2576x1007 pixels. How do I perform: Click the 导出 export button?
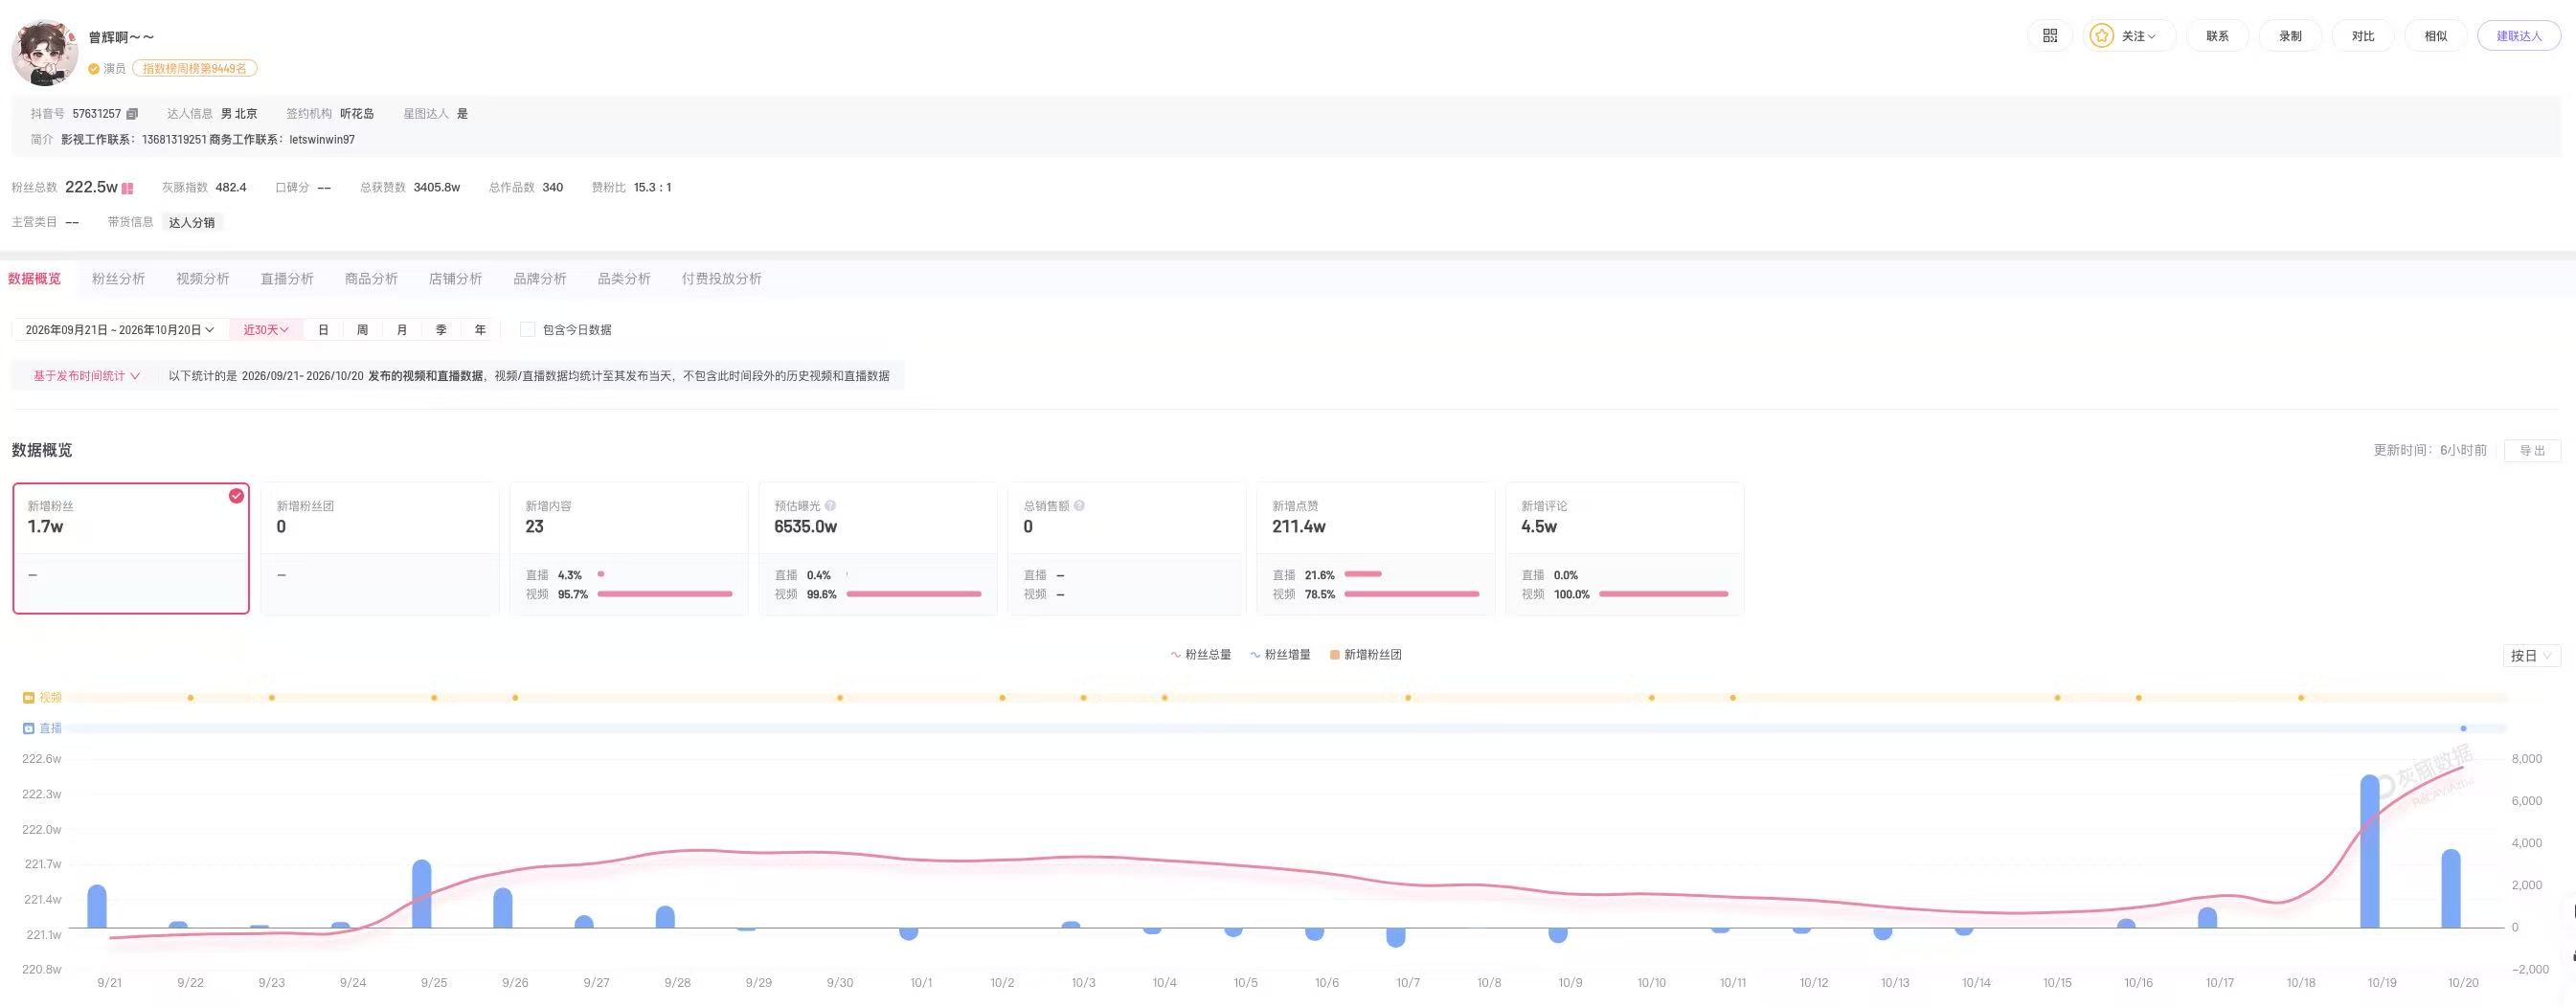[x=2532, y=451]
